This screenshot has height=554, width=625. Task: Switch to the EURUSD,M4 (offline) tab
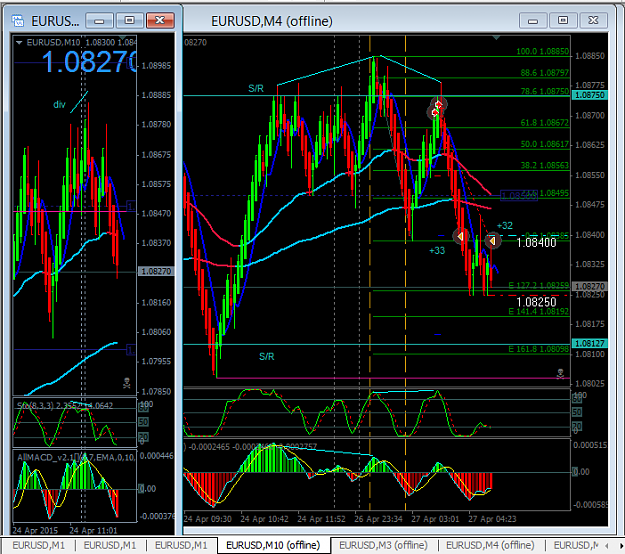click(x=490, y=545)
